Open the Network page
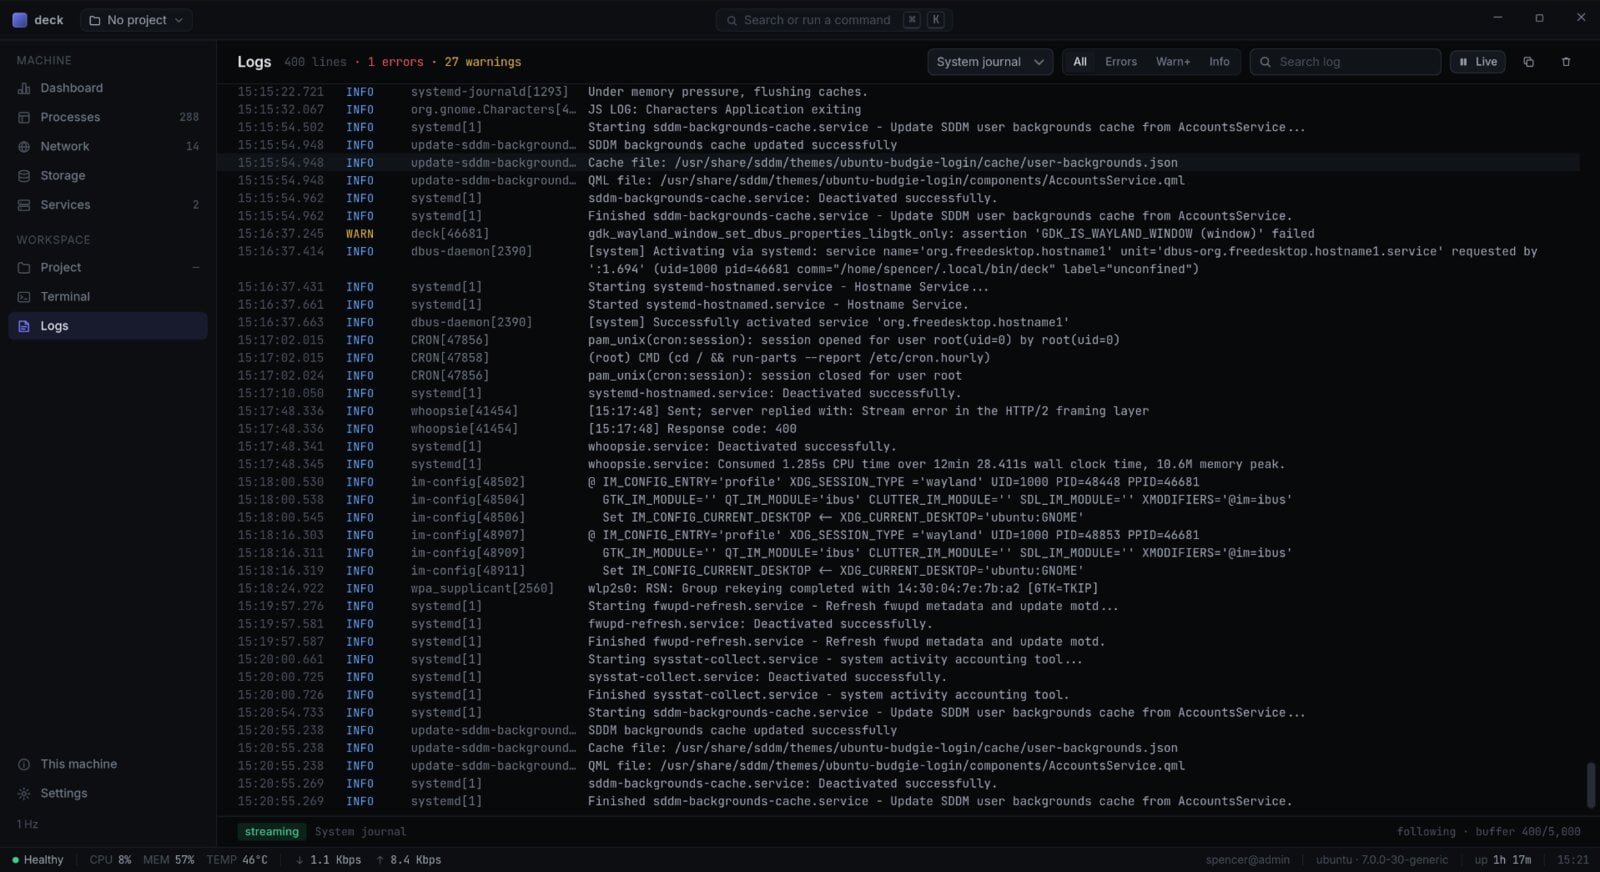Viewport: 1600px width, 872px height. (108, 146)
